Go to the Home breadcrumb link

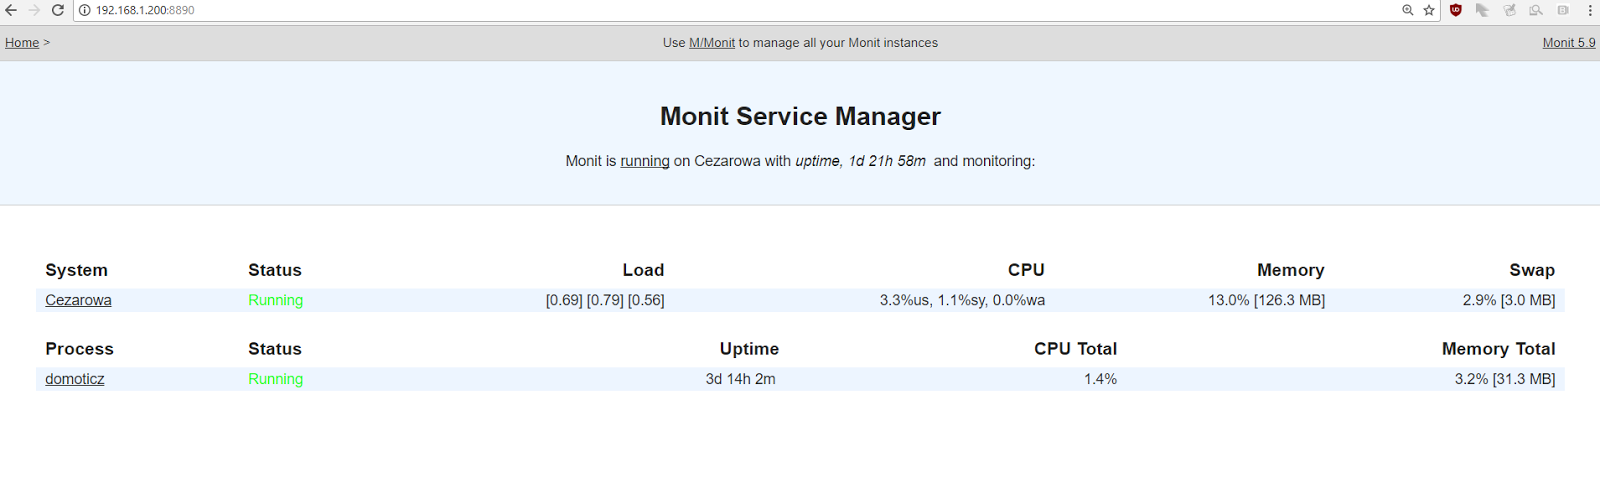point(22,43)
